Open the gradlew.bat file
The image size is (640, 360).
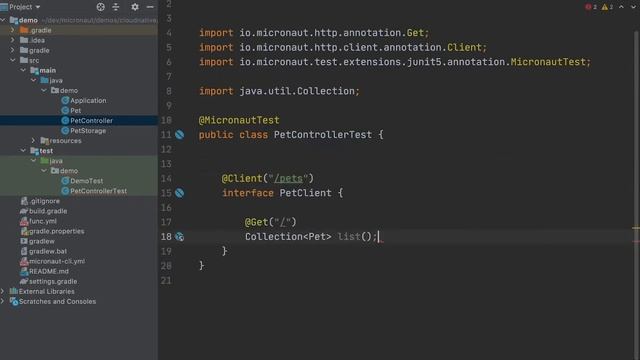coord(43,251)
